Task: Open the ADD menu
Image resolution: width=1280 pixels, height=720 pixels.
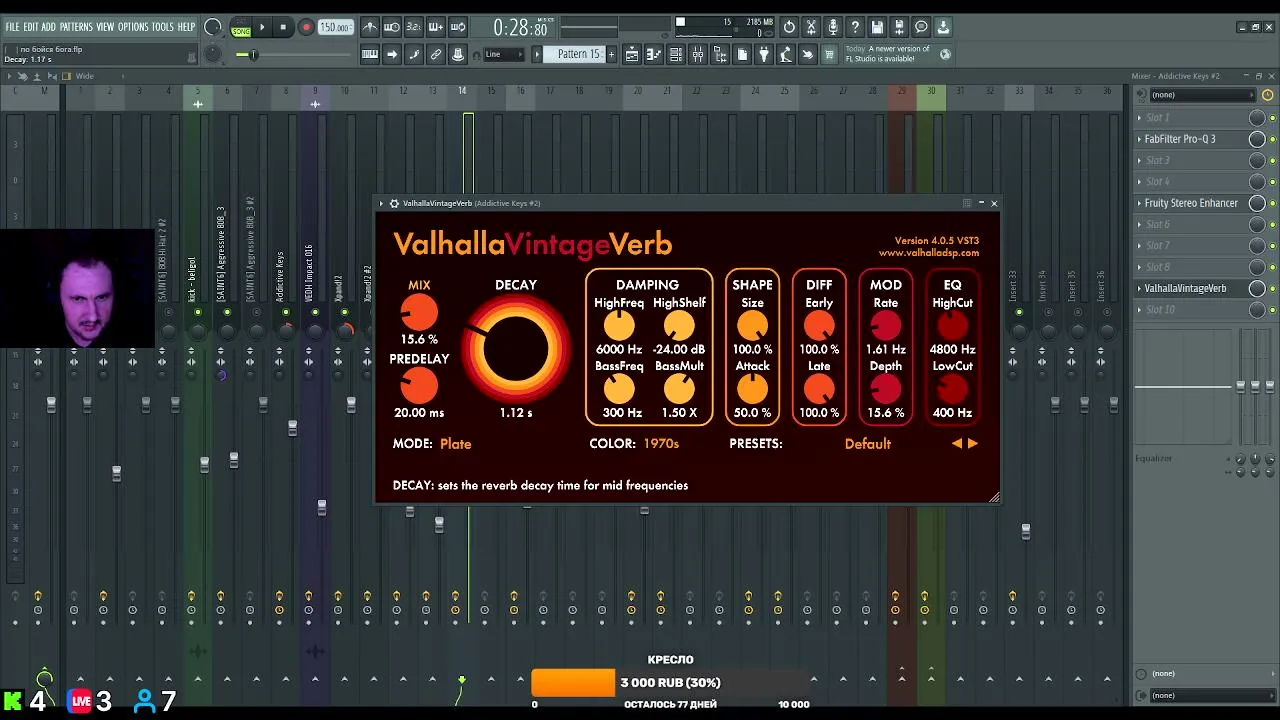Action: (48, 27)
